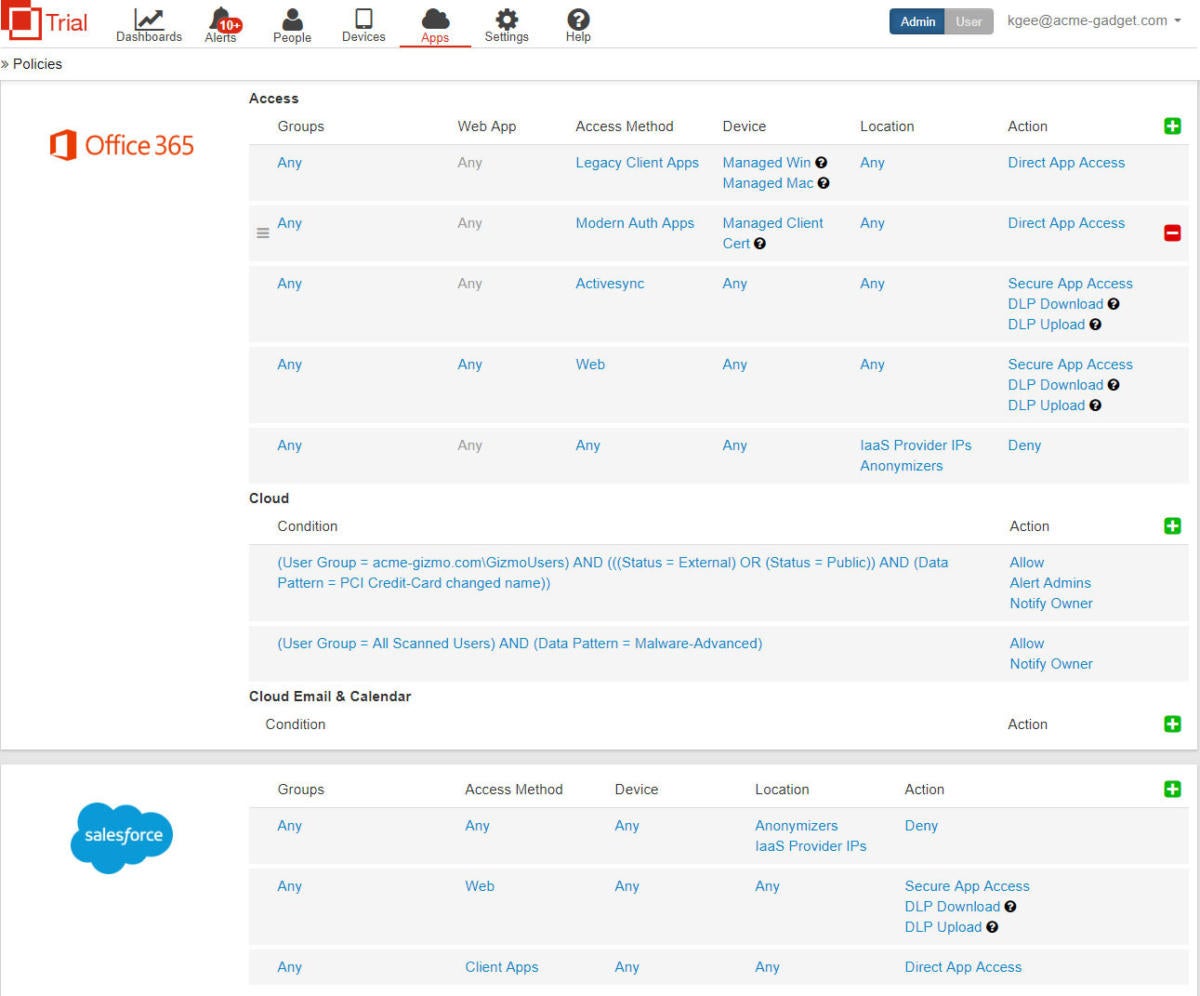Click Direct App Access for Legacy Client Apps
Image resolution: width=1200 pixels, height=996 pixels.
click(1066, 163)
